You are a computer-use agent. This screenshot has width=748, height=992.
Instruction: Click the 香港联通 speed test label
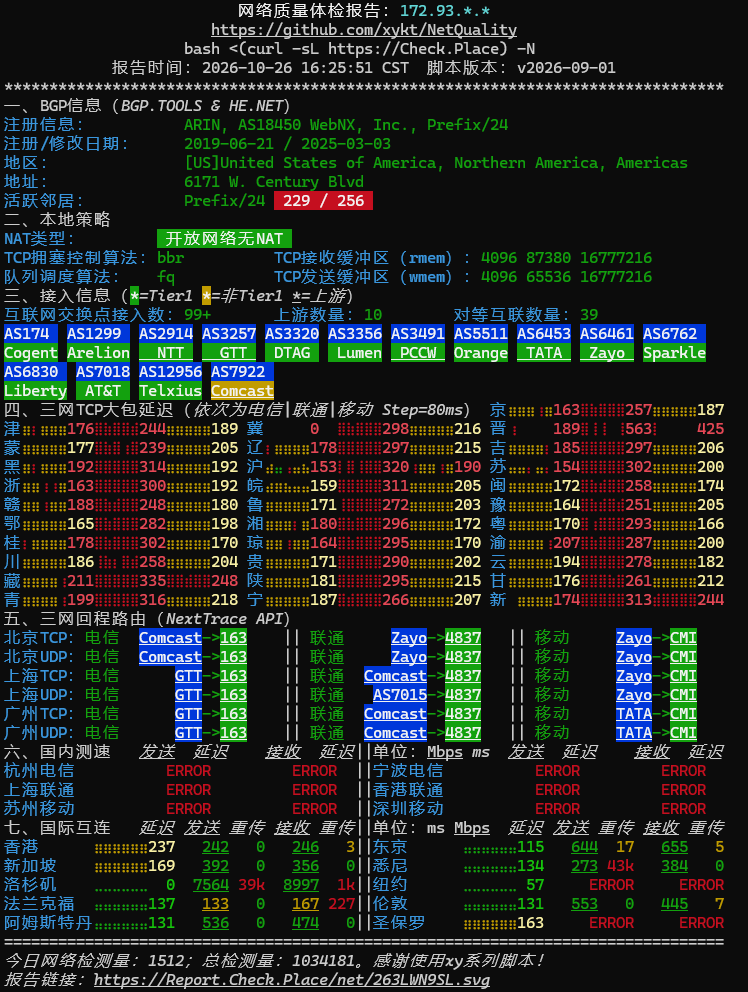(x=408, y=790)
